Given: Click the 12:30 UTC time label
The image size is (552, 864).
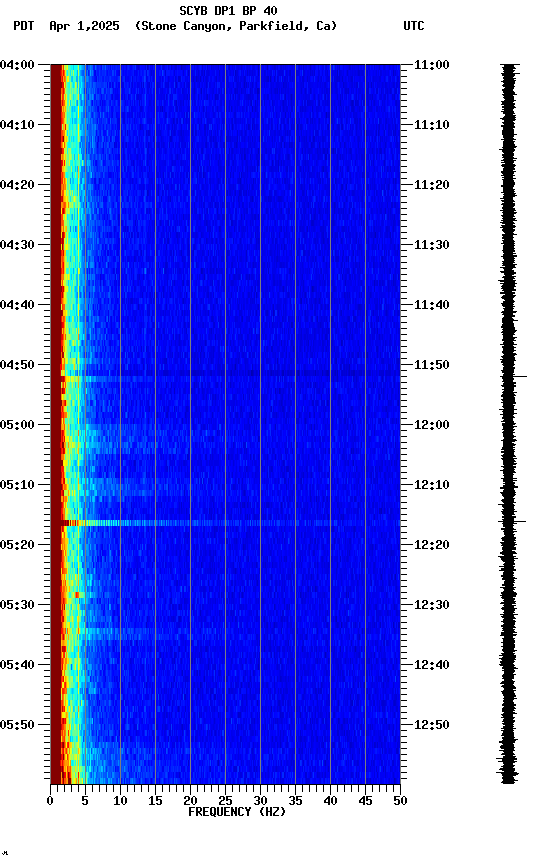Looking at the screenshot, I should (432, 605).
